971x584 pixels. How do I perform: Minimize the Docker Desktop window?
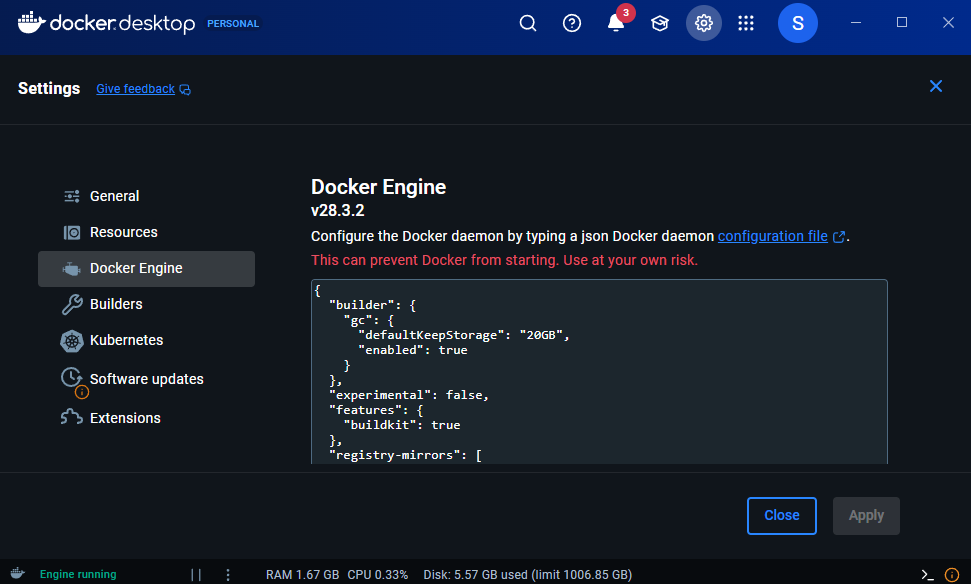[856, 23]
